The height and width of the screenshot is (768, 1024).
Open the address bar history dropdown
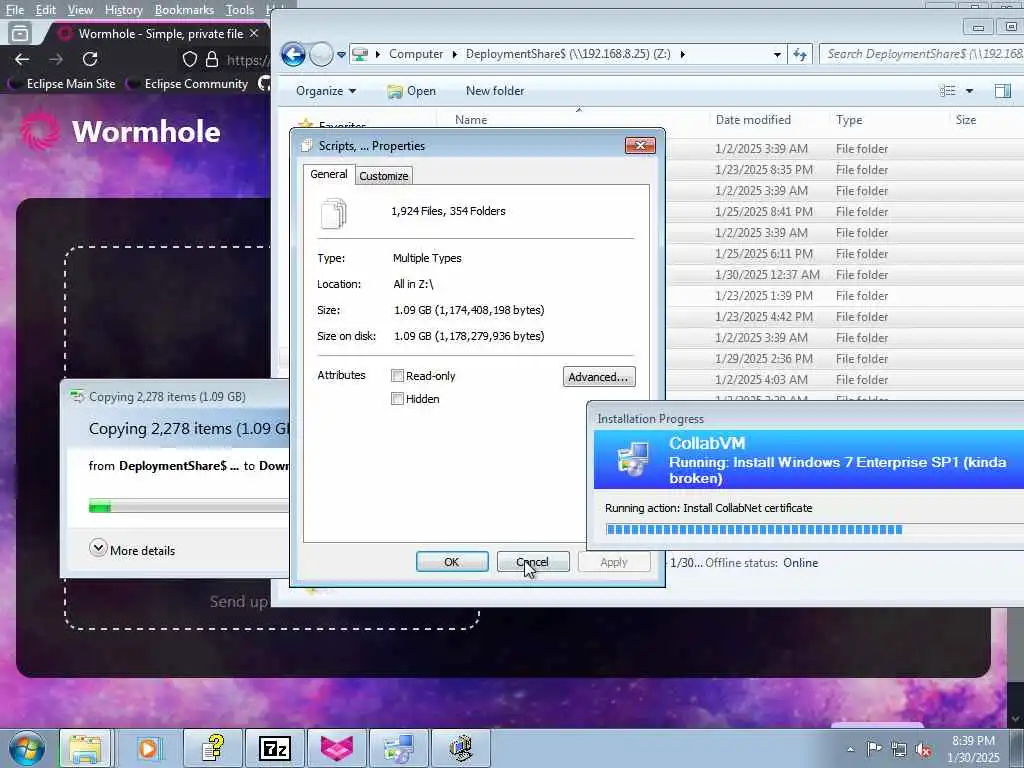(x=777, y=55)
